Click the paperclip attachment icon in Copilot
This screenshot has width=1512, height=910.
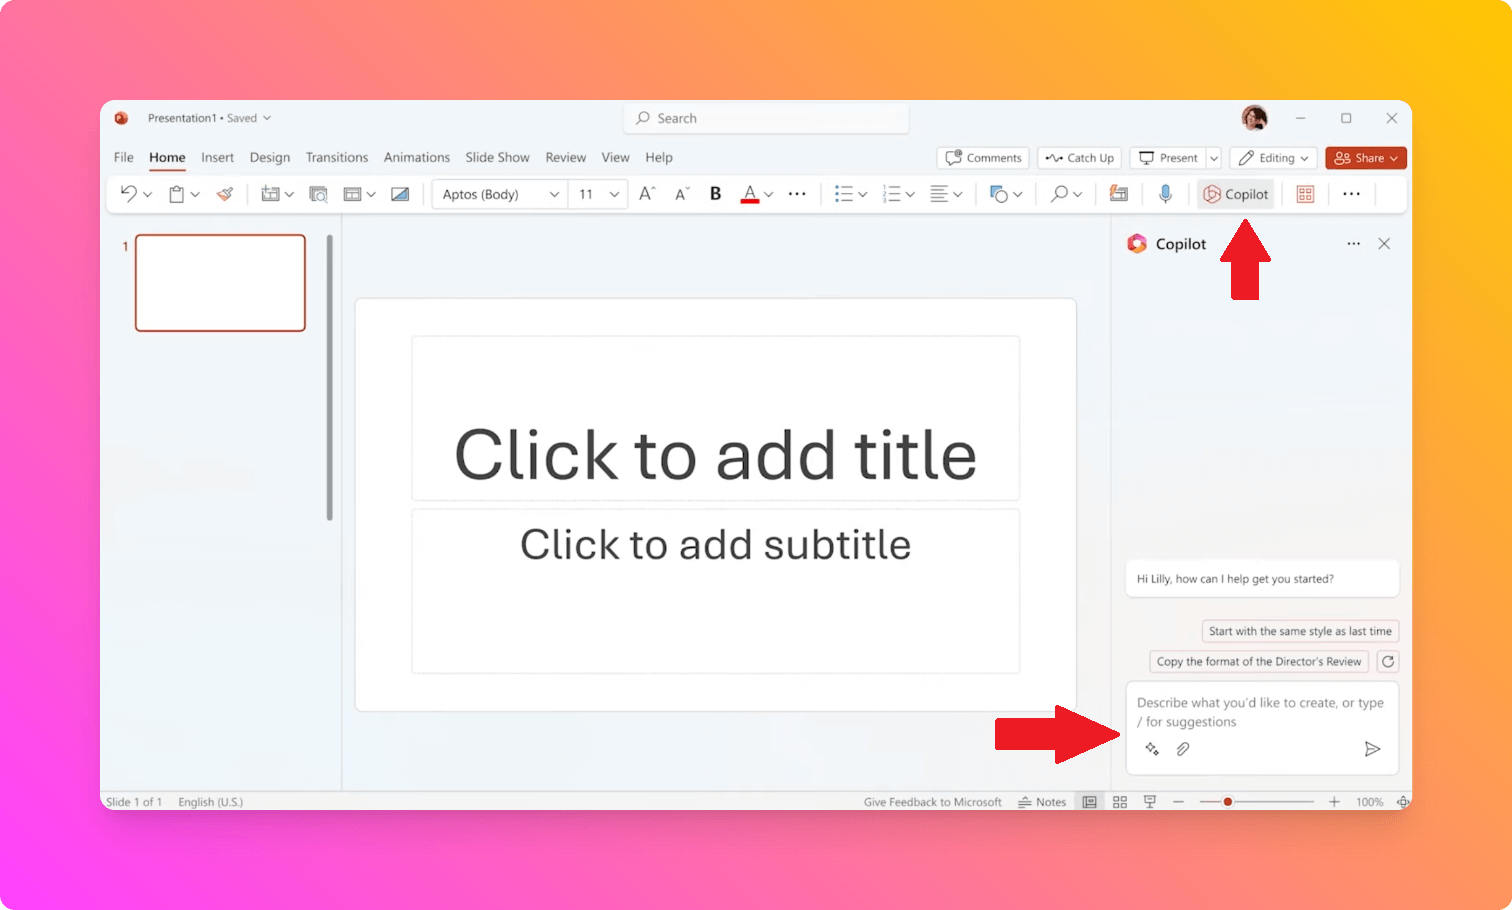pos(1183,748)
